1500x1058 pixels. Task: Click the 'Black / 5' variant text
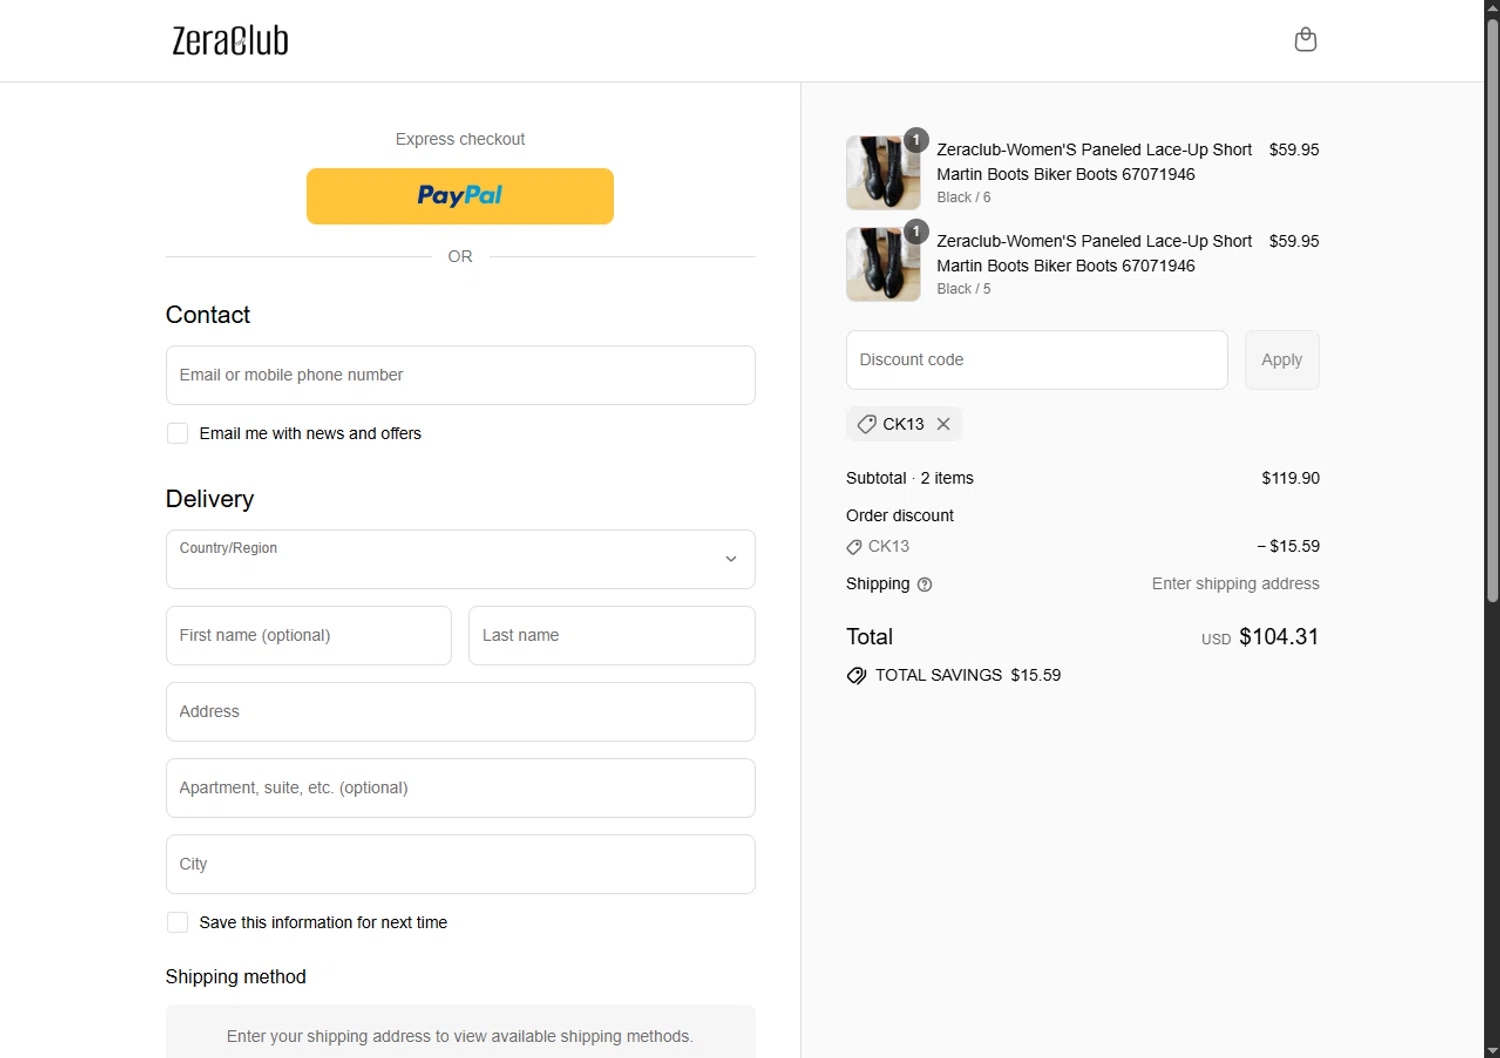[x=964, y=289]
